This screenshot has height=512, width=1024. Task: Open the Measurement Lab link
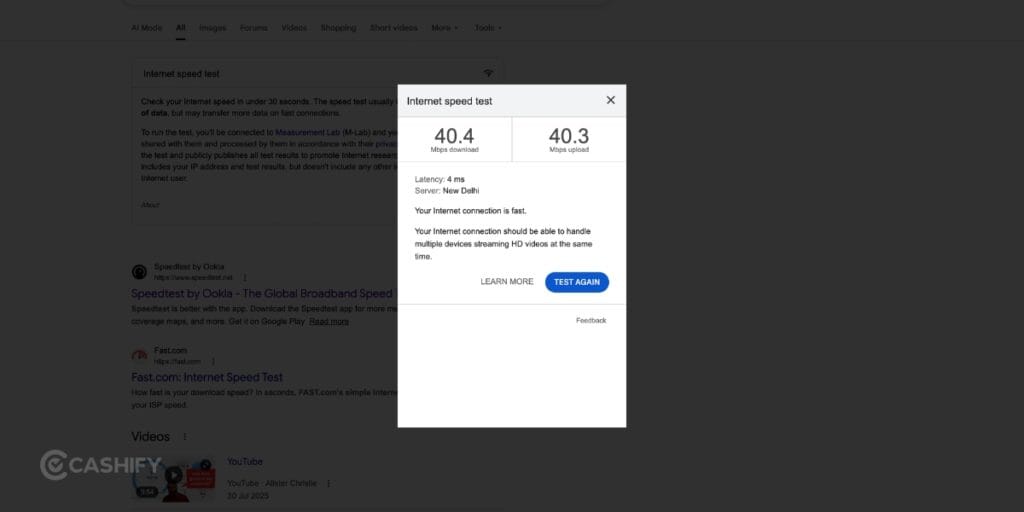tap(308, 132)
